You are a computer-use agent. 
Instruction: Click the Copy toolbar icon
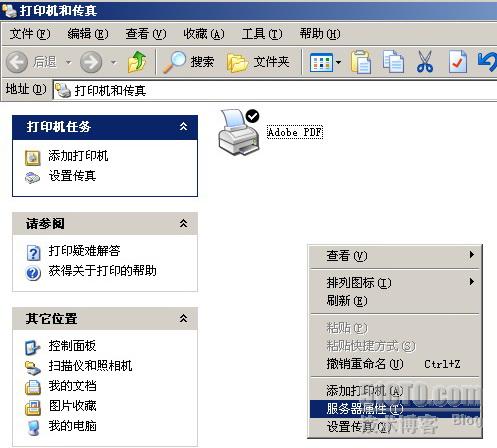pyautogui.click(x=393, y=61)
